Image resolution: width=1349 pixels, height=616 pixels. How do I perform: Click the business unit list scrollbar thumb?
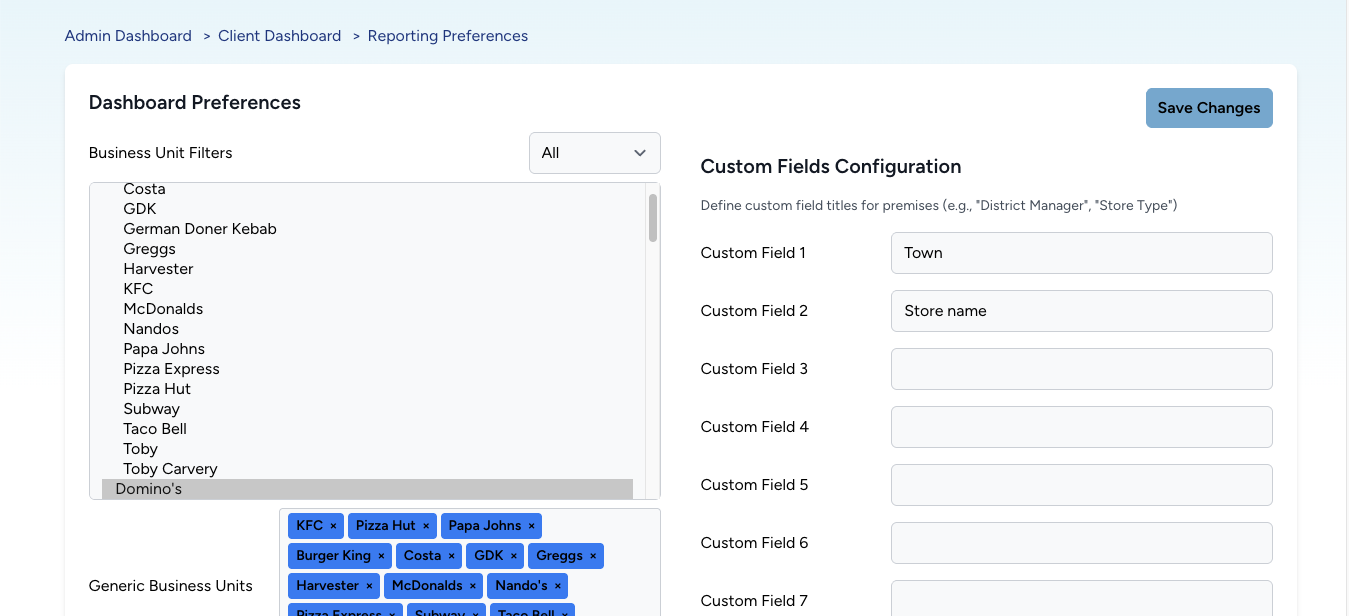(x=653, y=218)
